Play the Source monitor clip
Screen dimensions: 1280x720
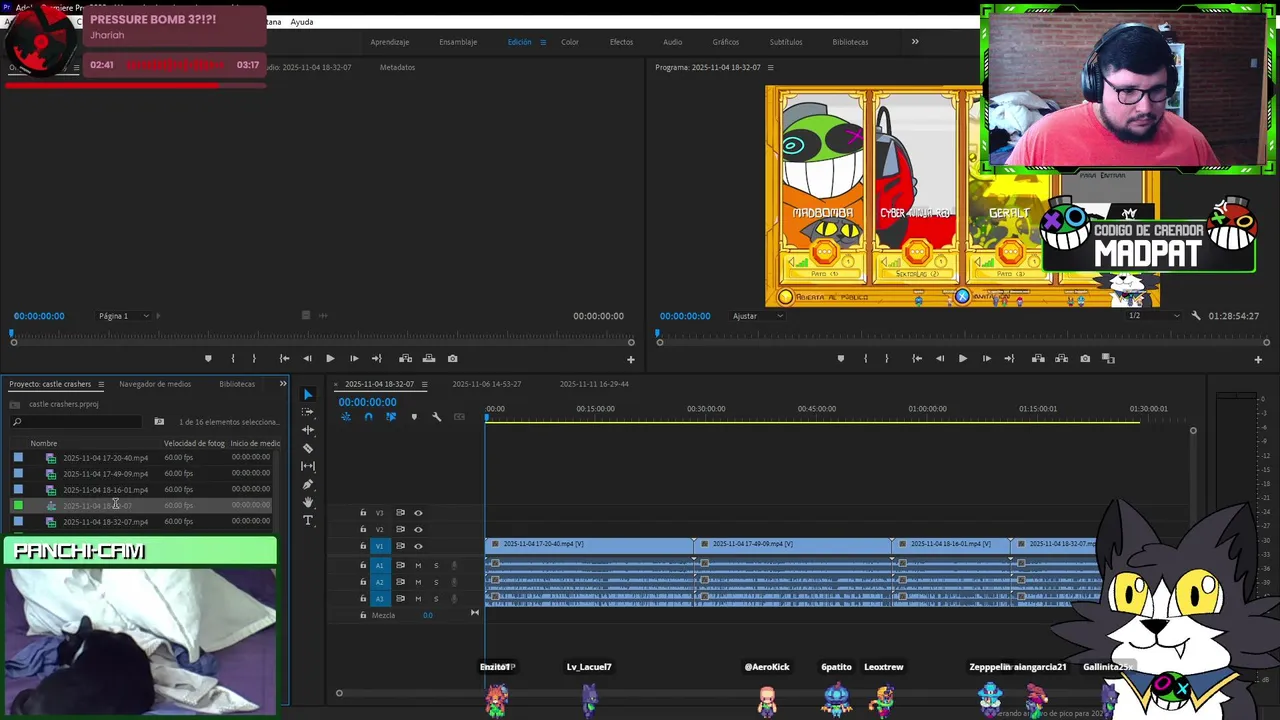coord(330,358)
